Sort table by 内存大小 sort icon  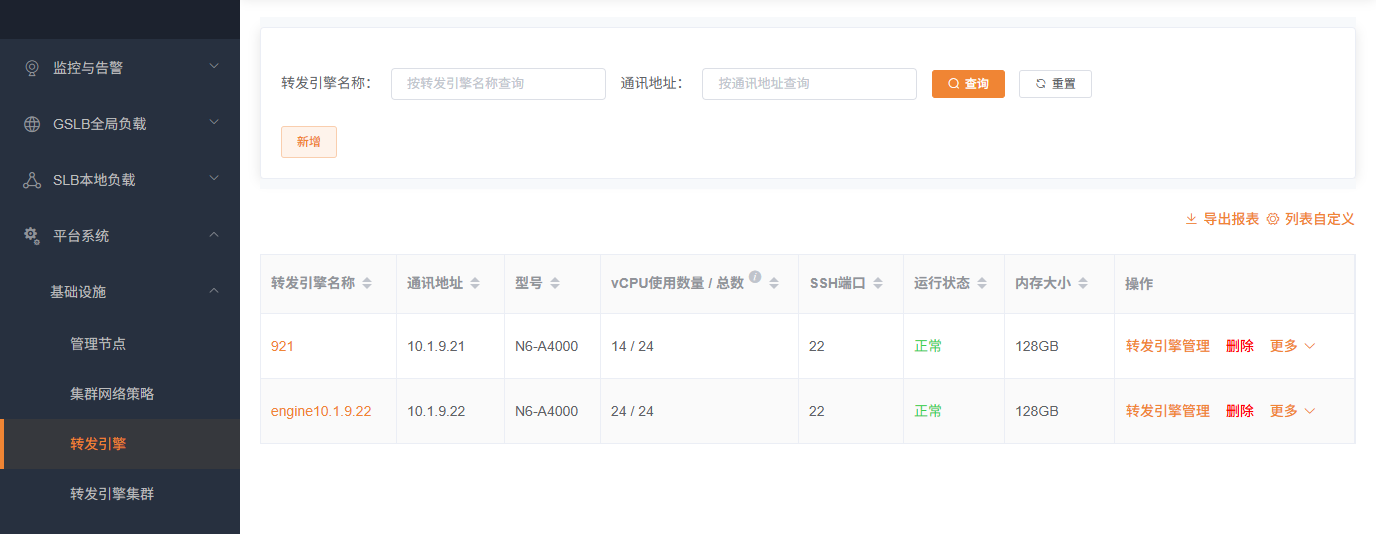(1083, 284)
